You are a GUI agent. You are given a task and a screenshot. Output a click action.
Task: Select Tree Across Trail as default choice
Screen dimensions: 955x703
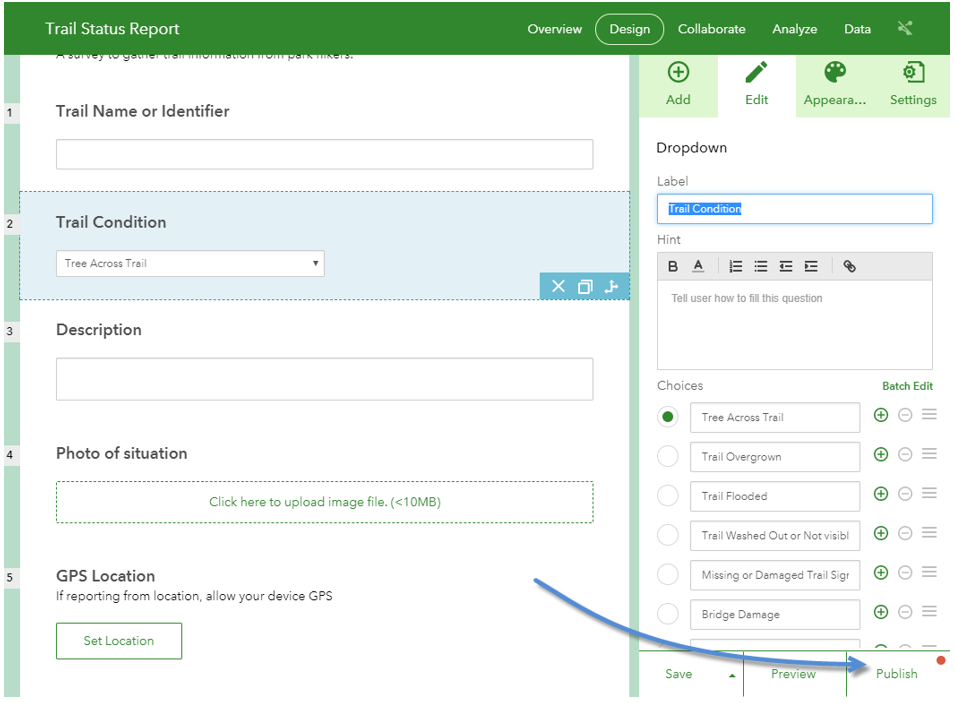[668, 417]
